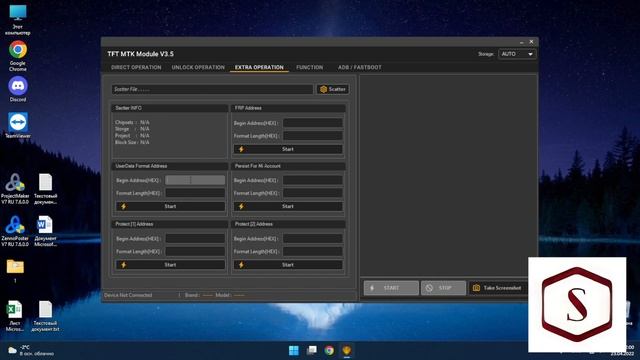The width and height of the screenshot is (640, 360).
Task: Start the Protect [1] Address operation
Action: click(170, 265)
